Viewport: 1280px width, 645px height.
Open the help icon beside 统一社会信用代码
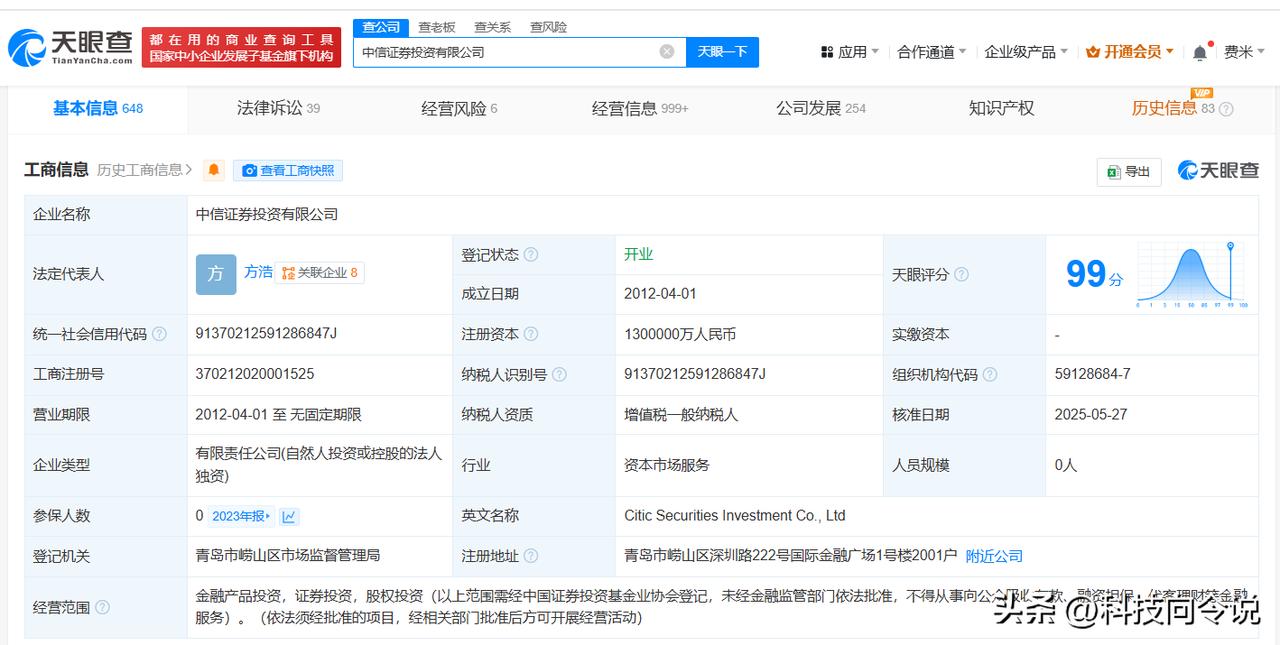pos(159,334)
